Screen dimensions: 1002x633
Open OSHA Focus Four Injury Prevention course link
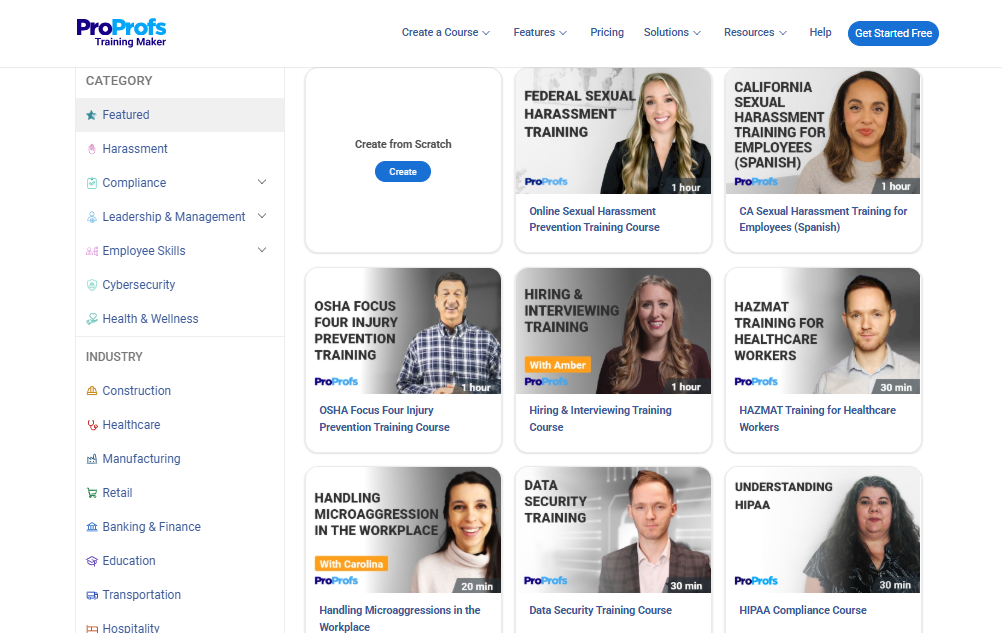(384, 419)
